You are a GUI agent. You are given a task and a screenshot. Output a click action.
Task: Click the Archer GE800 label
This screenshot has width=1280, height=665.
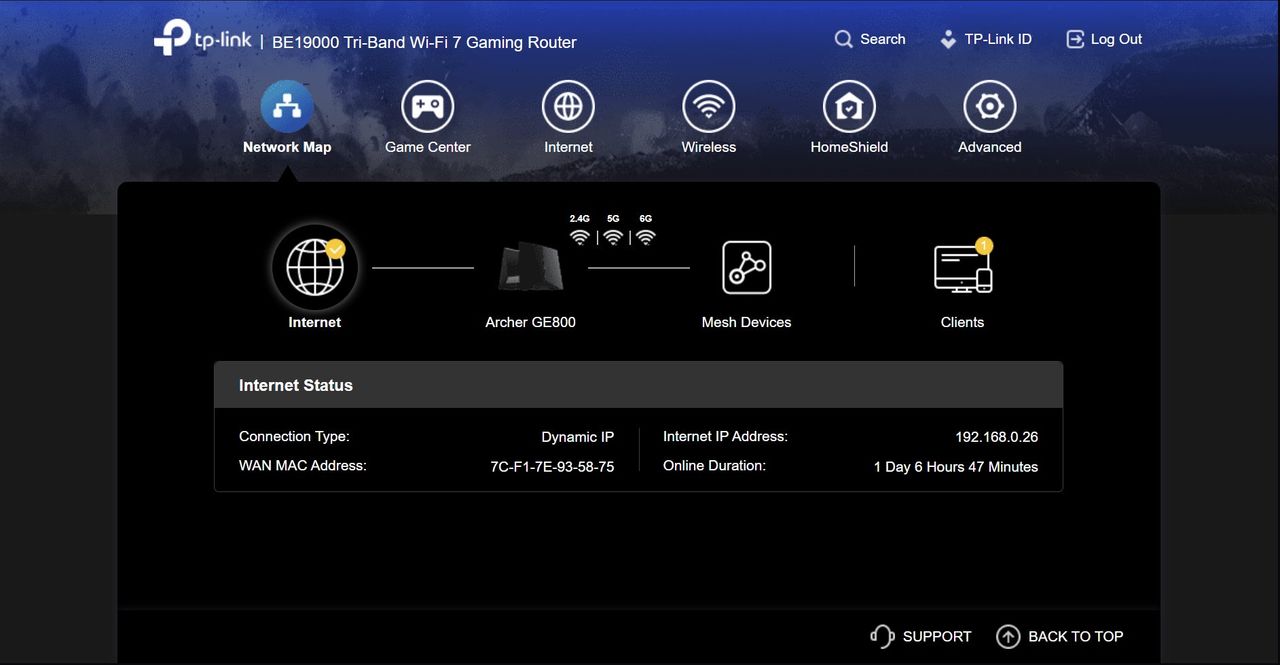(x=531, y=322)
